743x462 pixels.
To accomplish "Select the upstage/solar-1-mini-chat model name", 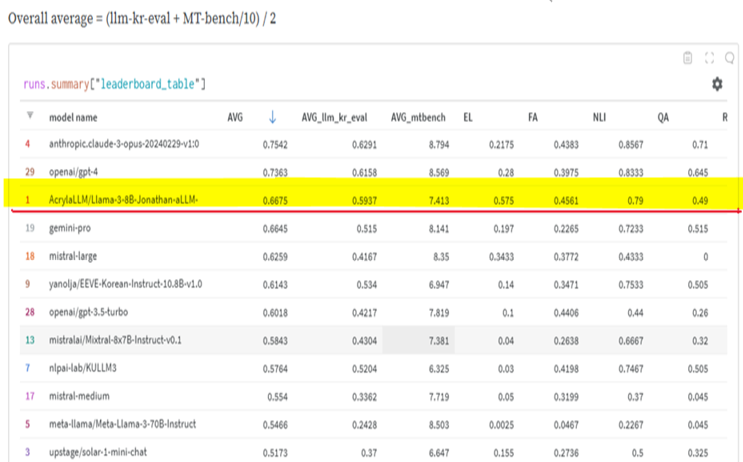I will click(x=98, y=452).
